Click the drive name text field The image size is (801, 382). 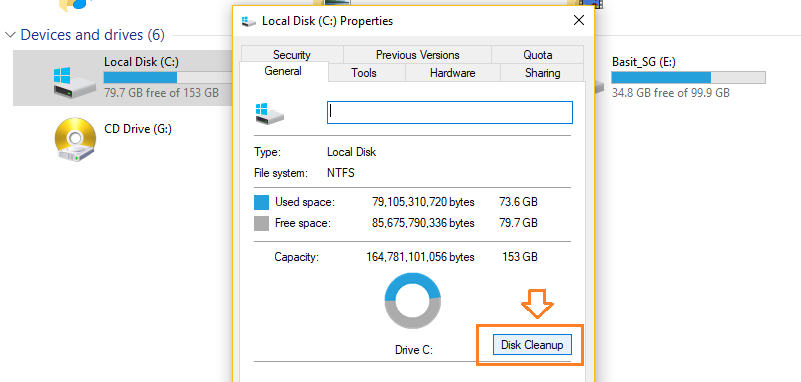pos(450,112)
